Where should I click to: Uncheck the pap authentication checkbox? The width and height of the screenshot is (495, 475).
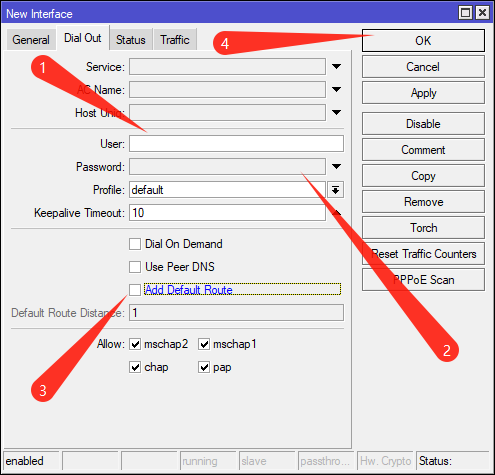(x=204, y=367)
